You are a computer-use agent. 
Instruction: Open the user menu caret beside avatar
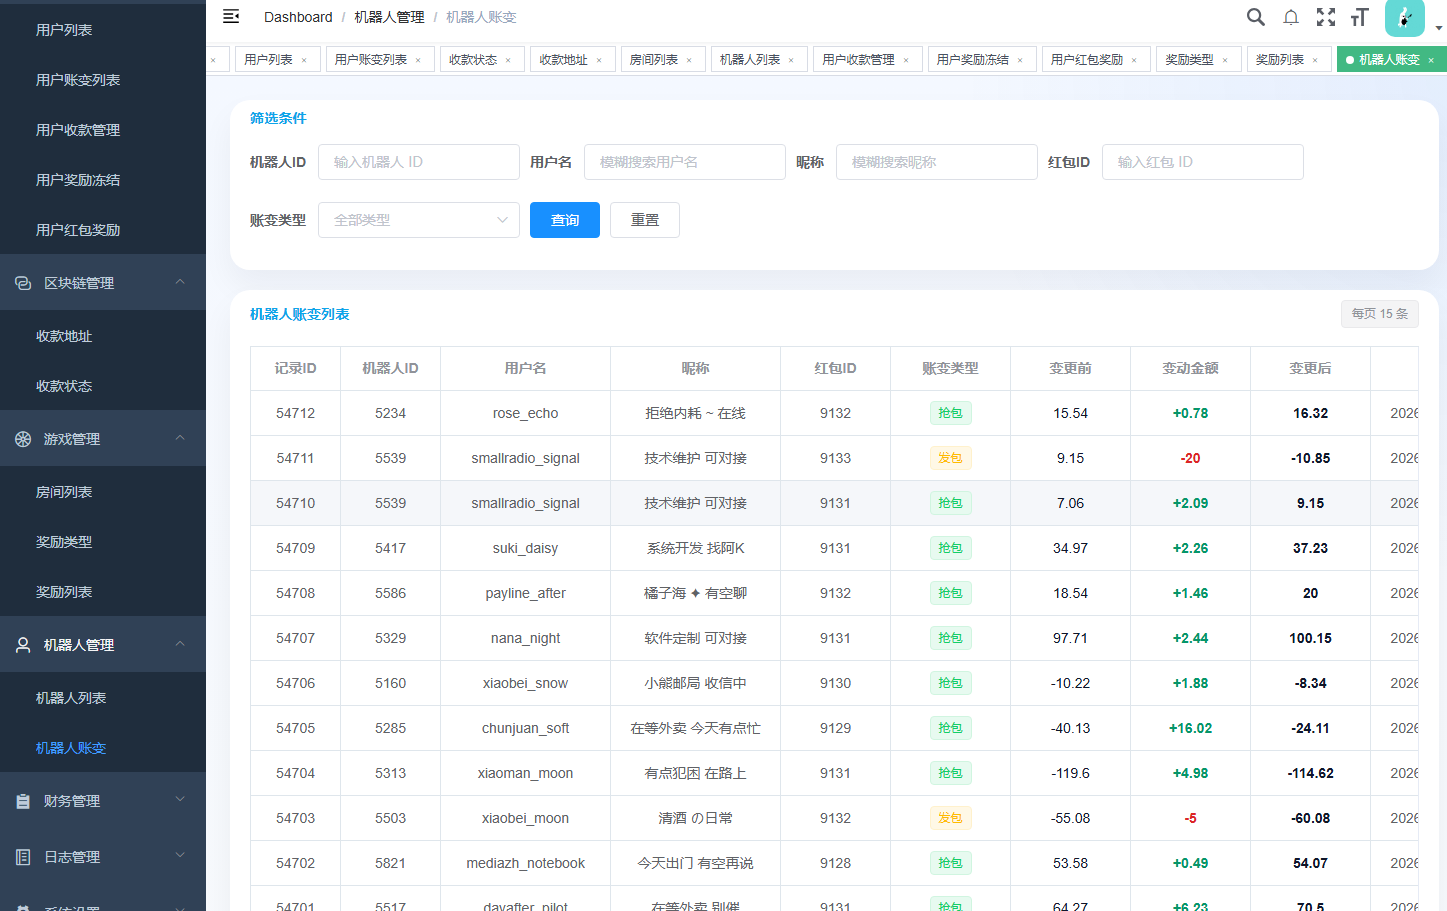(x=1439, y=28)
